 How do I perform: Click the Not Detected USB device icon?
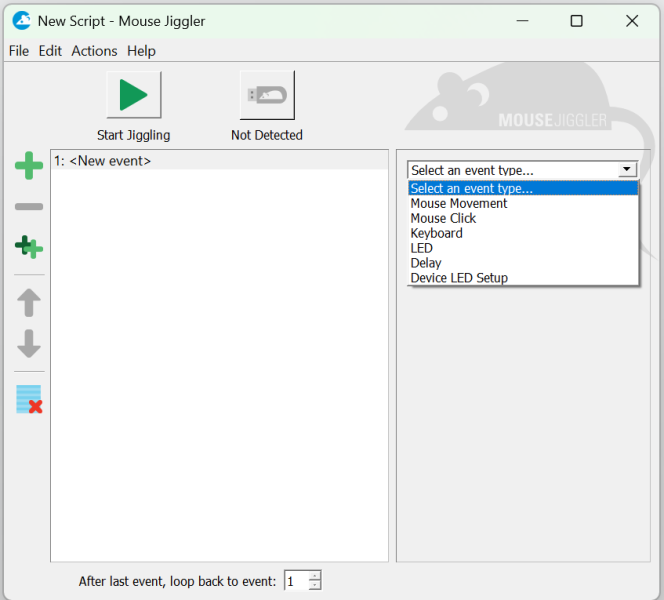coord(266,95)
